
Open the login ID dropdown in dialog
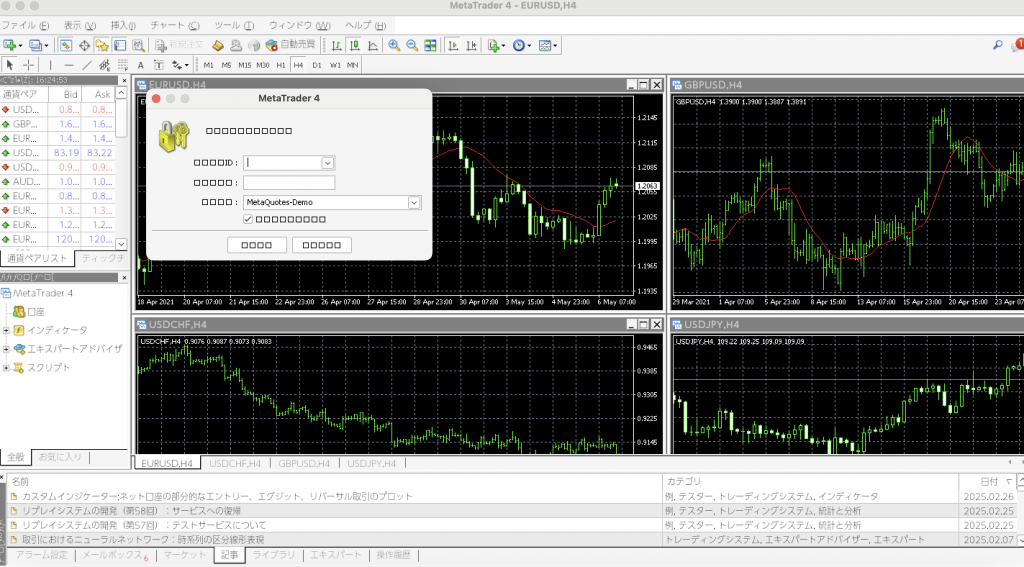327,163
